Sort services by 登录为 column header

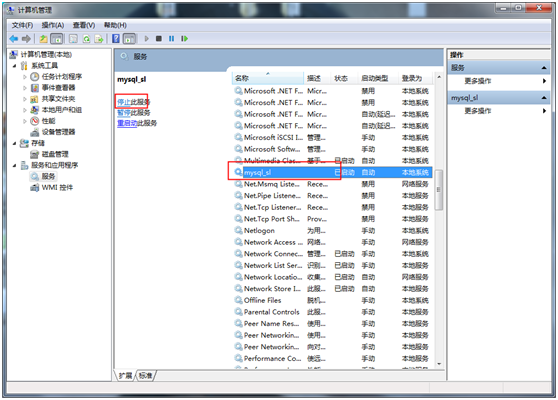[x=415, y=78]
